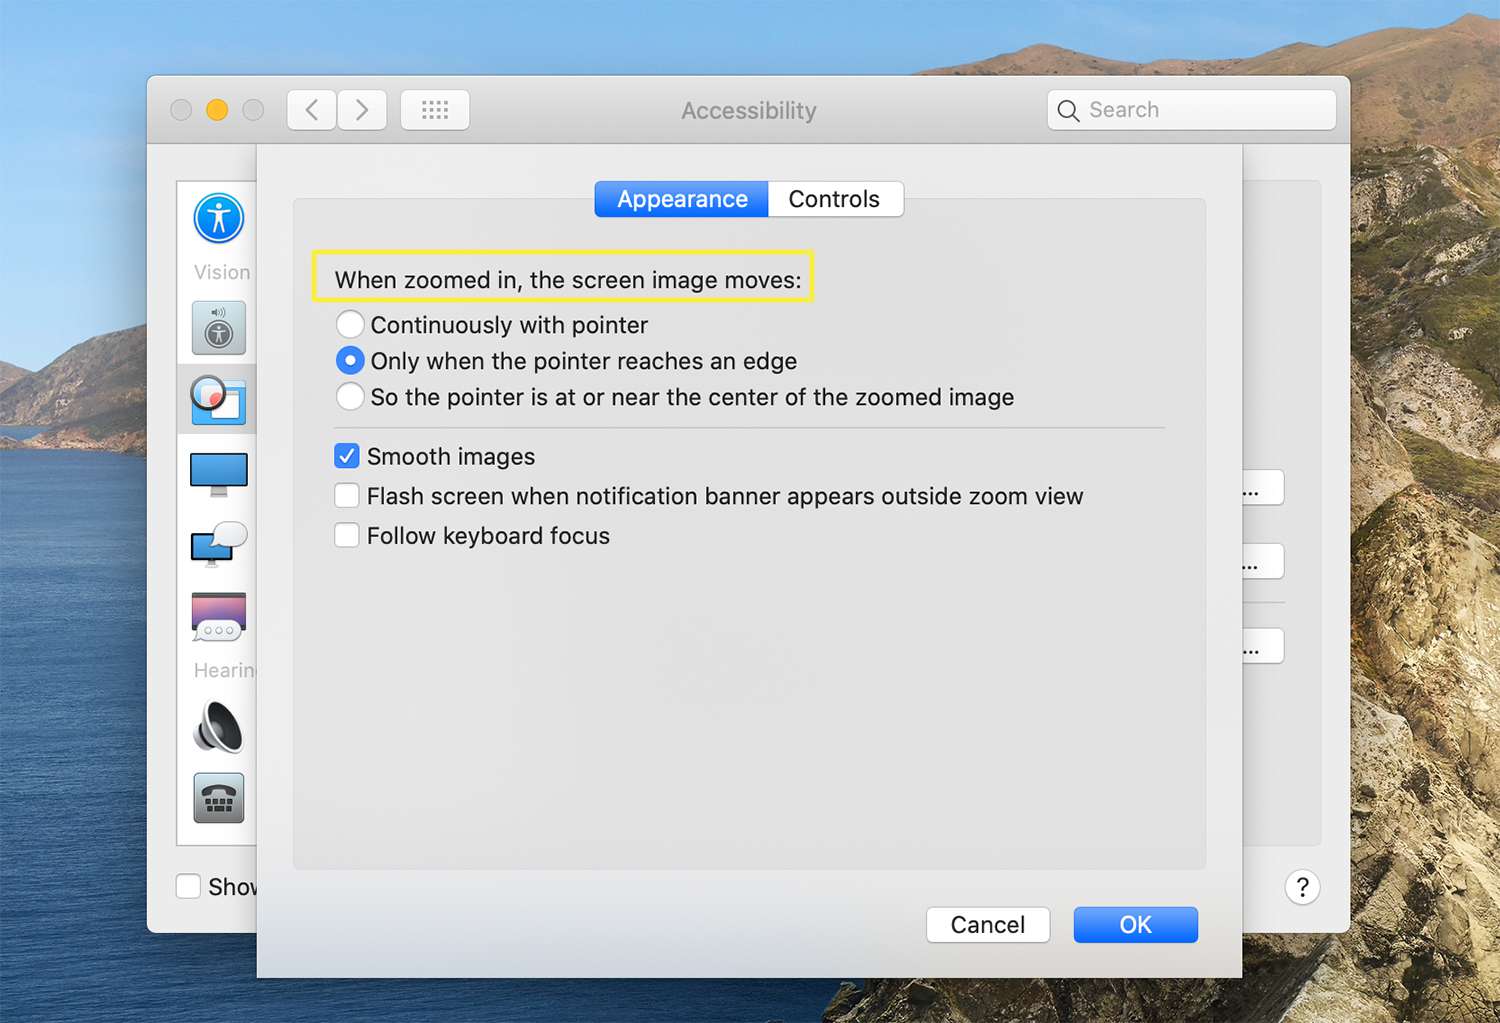Select the Speech icon with speech bubble

click(218, 544)
